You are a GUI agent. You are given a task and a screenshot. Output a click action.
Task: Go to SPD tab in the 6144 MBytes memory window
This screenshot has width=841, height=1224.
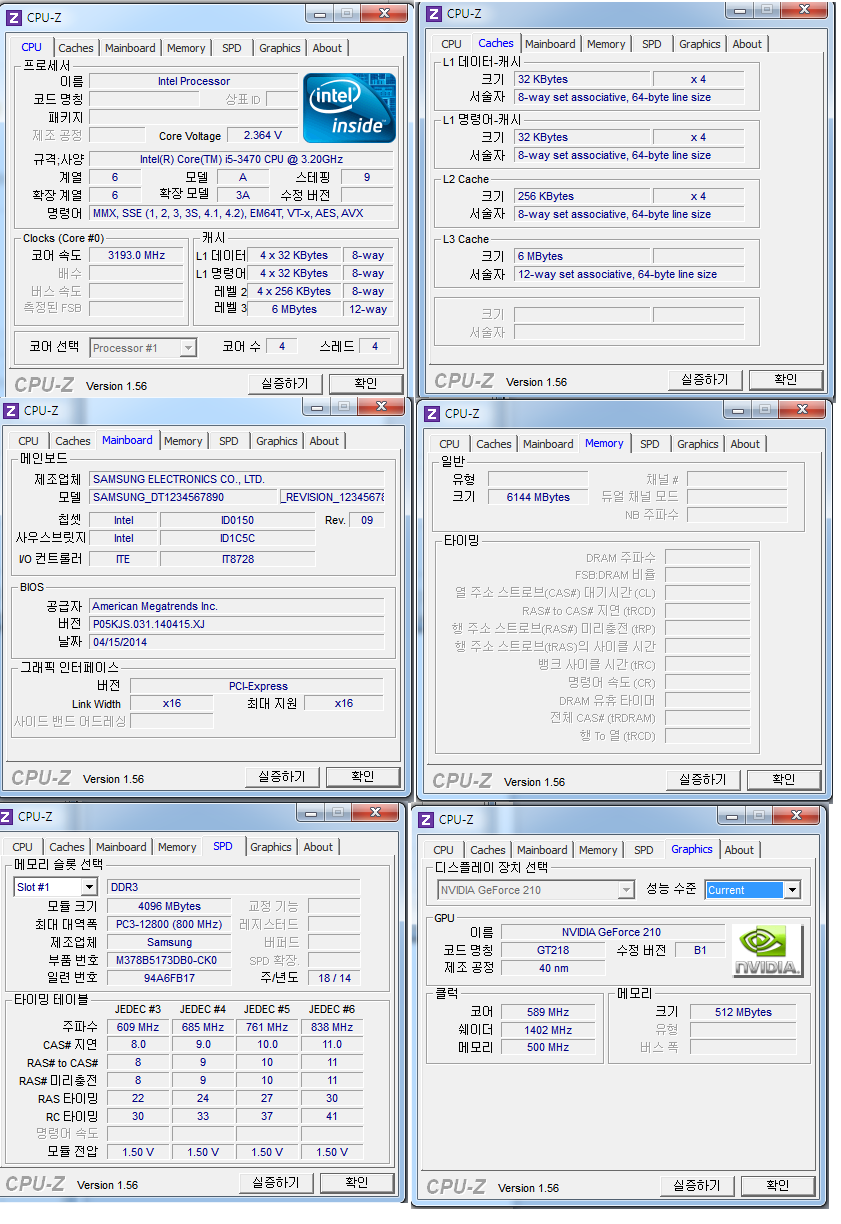tap(649, 444)
